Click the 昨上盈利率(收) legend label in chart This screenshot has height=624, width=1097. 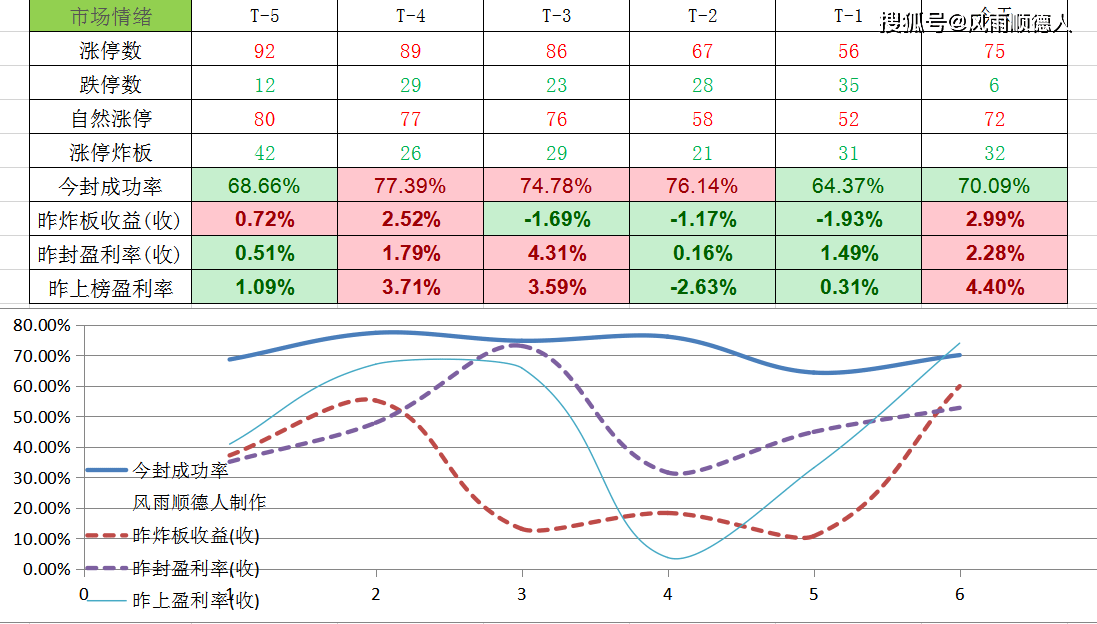[196, 600]
